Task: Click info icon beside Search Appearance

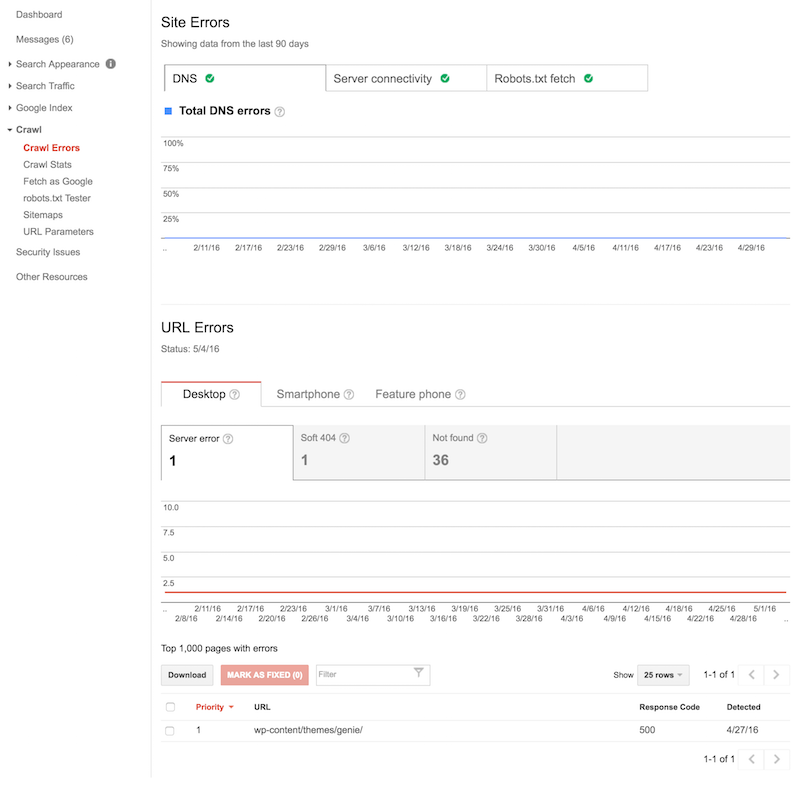Action: click(x=112, y=63)
